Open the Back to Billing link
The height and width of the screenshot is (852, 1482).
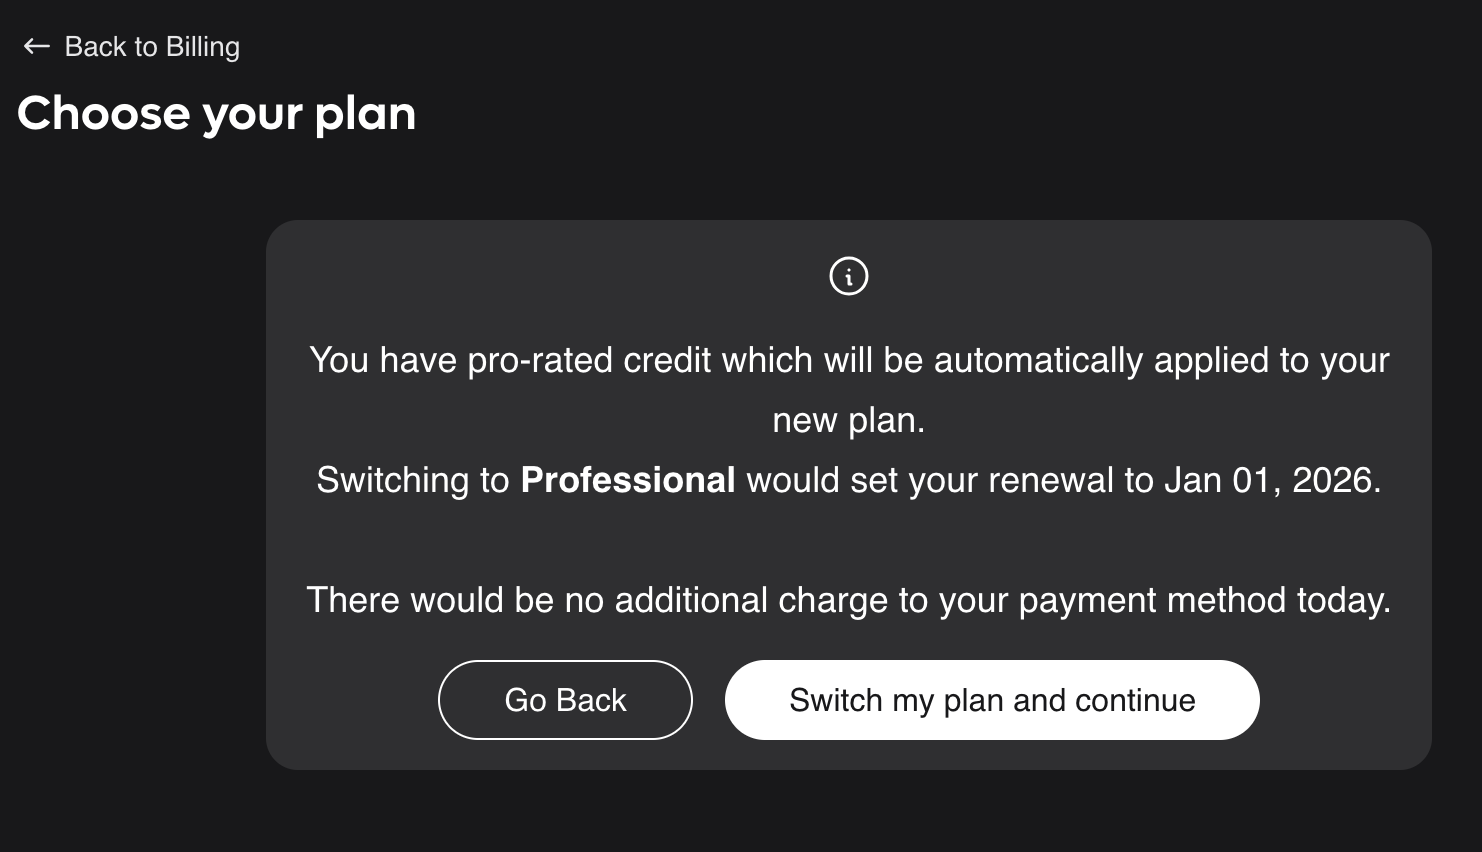point(151,47)
